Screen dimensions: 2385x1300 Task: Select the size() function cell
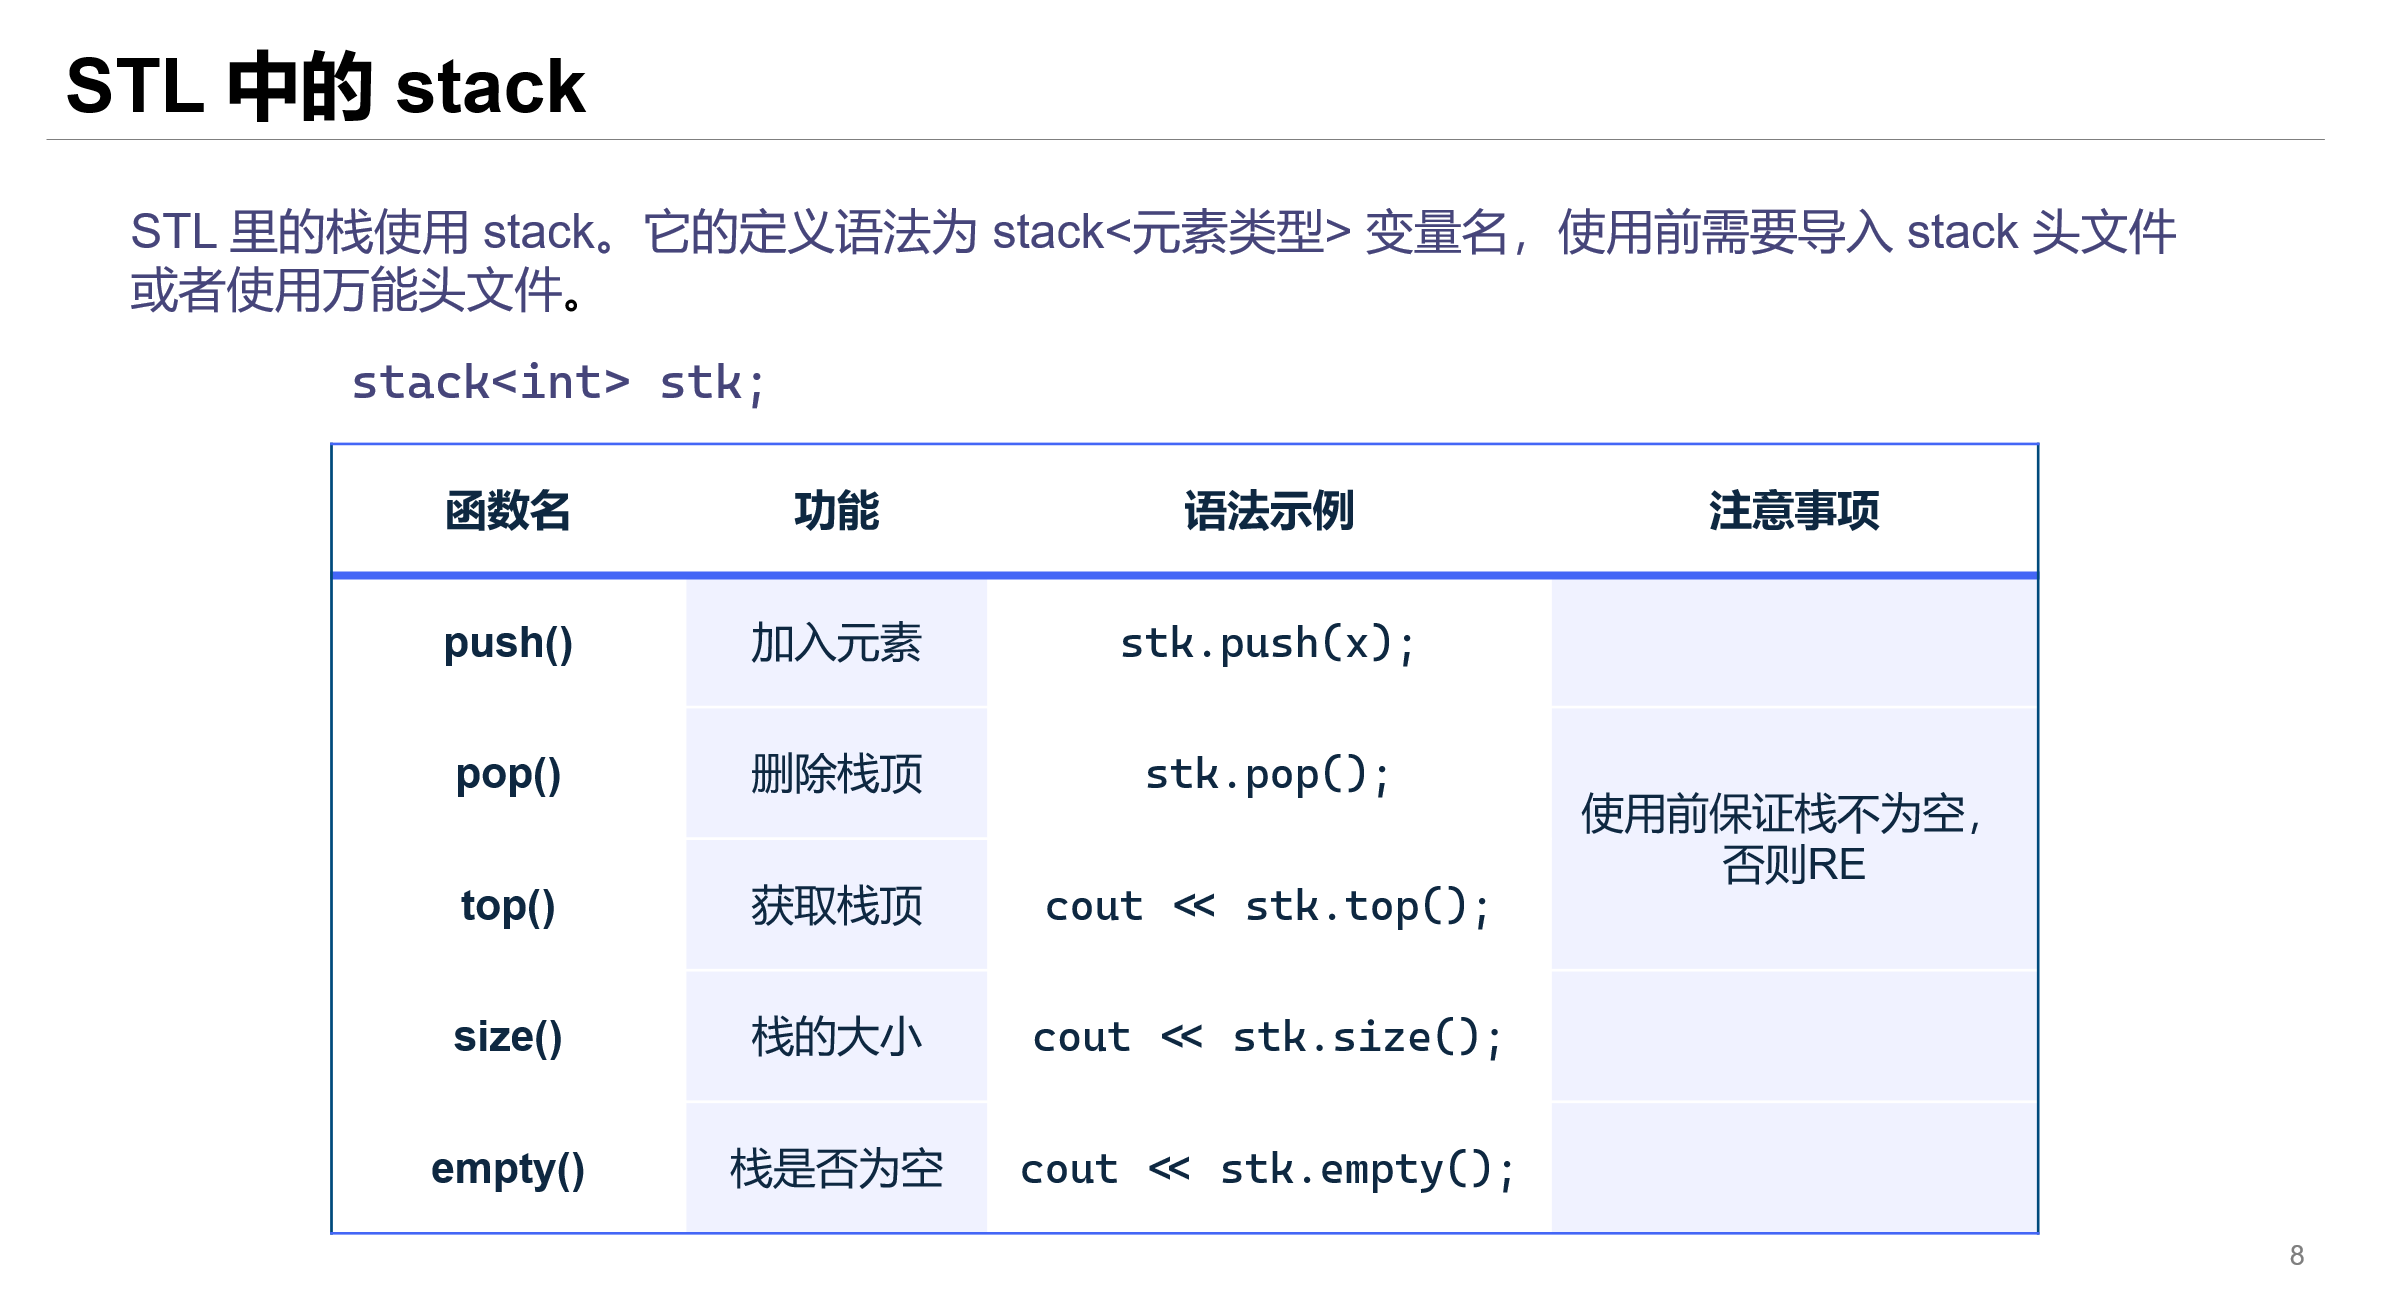[508, 1037]
